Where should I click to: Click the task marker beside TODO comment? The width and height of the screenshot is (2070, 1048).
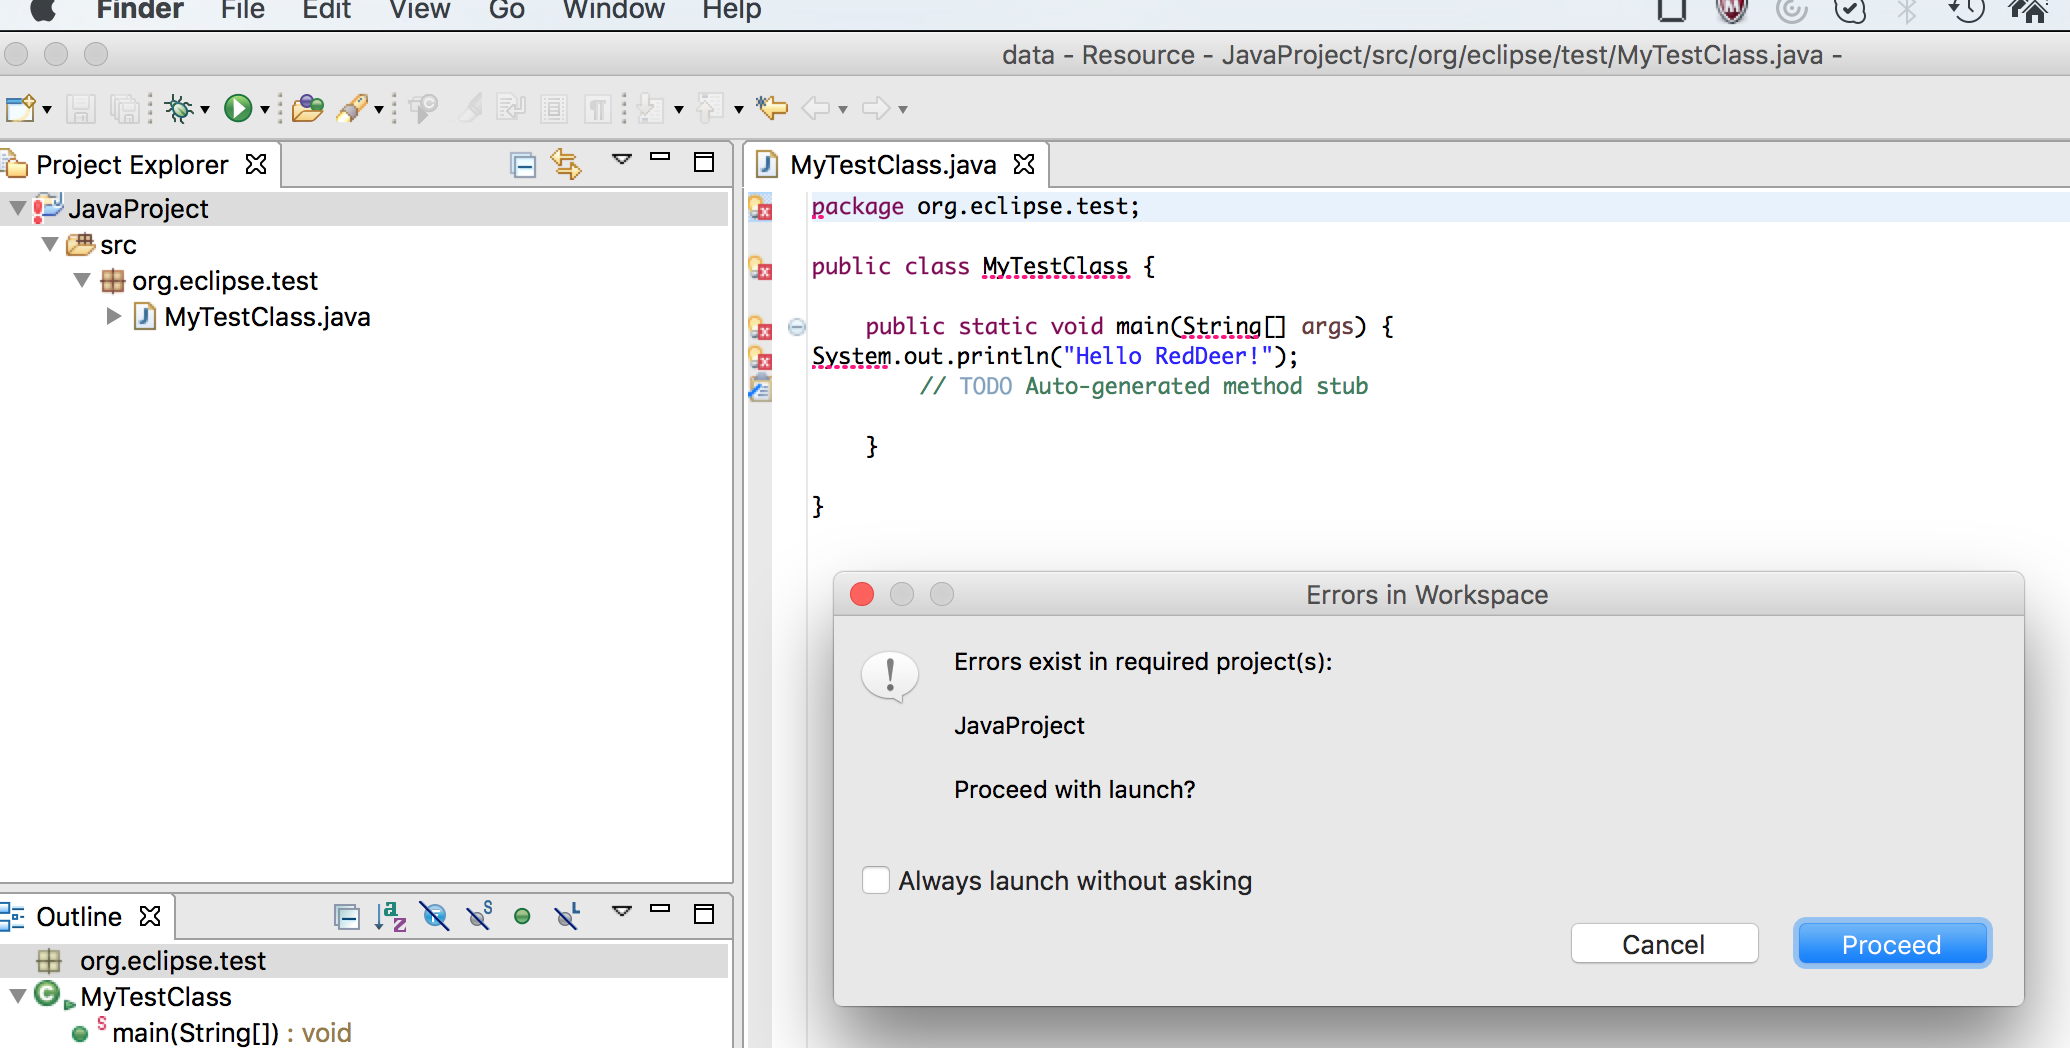761,388
